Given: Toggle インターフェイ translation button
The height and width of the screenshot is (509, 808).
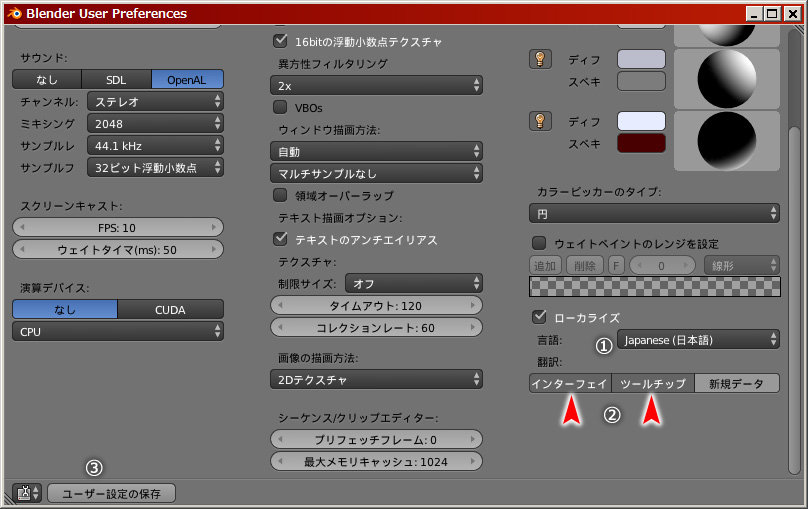Looking at the screenshot, I should (x=570, y=383).
